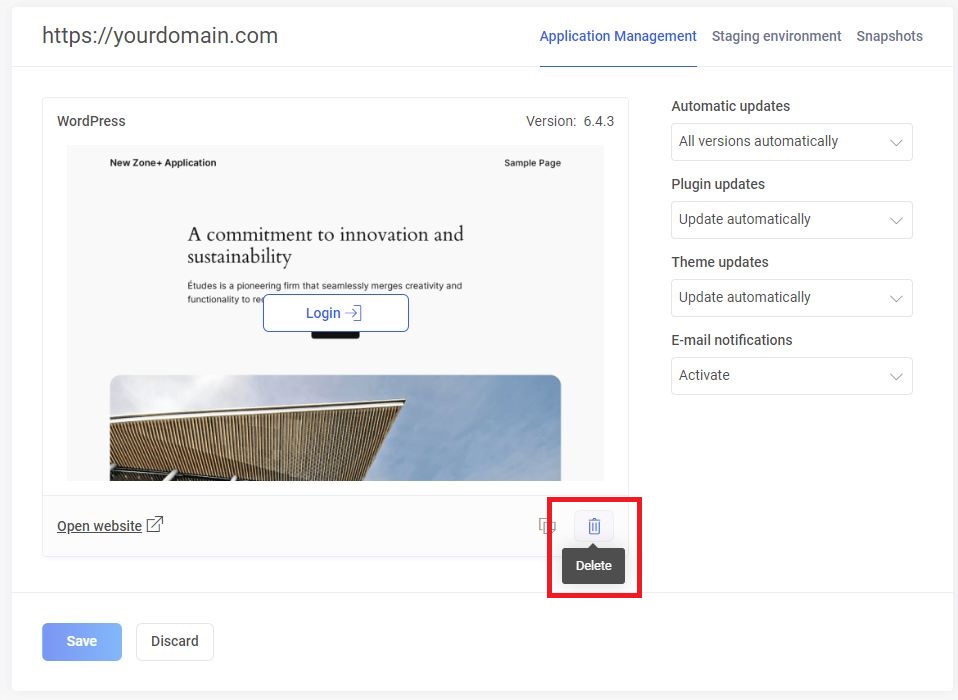Image resolution: width=958 pixels, height=700 pixels.
Task: Click the building photo in website preview
Action: click(x=335, y=428)
